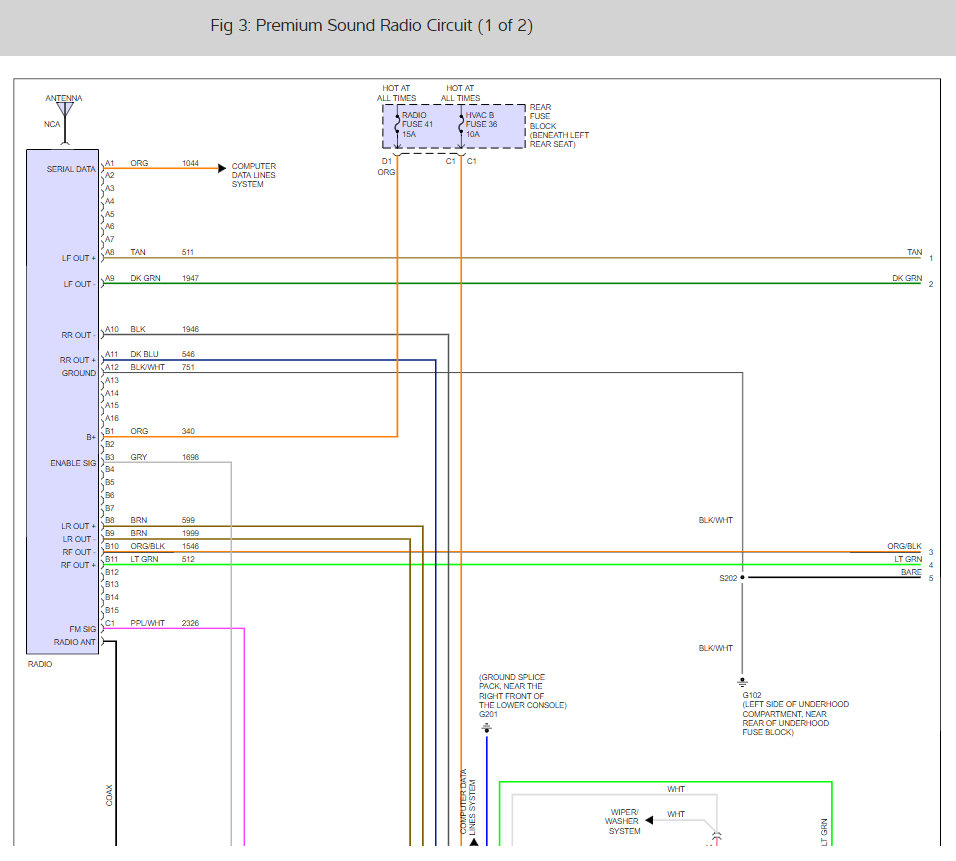Screen dimensions: 956x861
Task: Click the GRY 1696 wire label
Action: point(165,457)
